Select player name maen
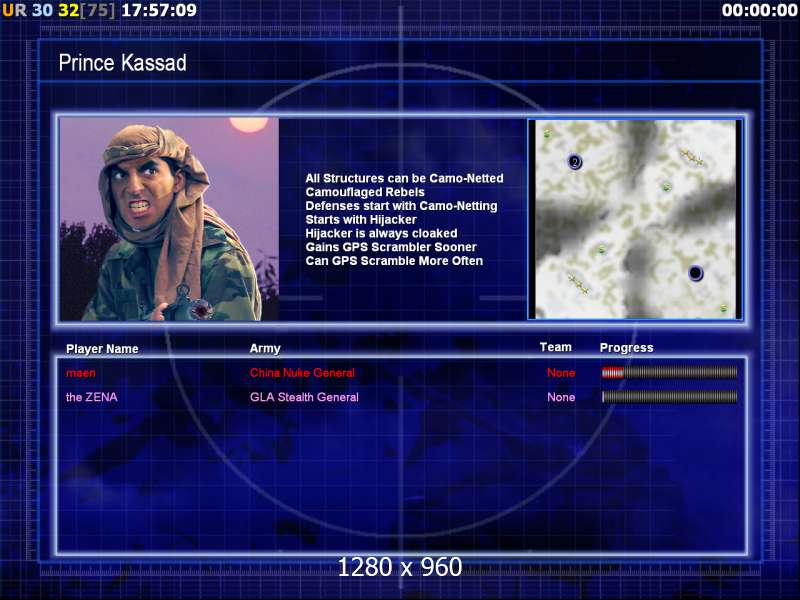The height and width of the screenshot is (600, 800). click(x=81, y=373)
